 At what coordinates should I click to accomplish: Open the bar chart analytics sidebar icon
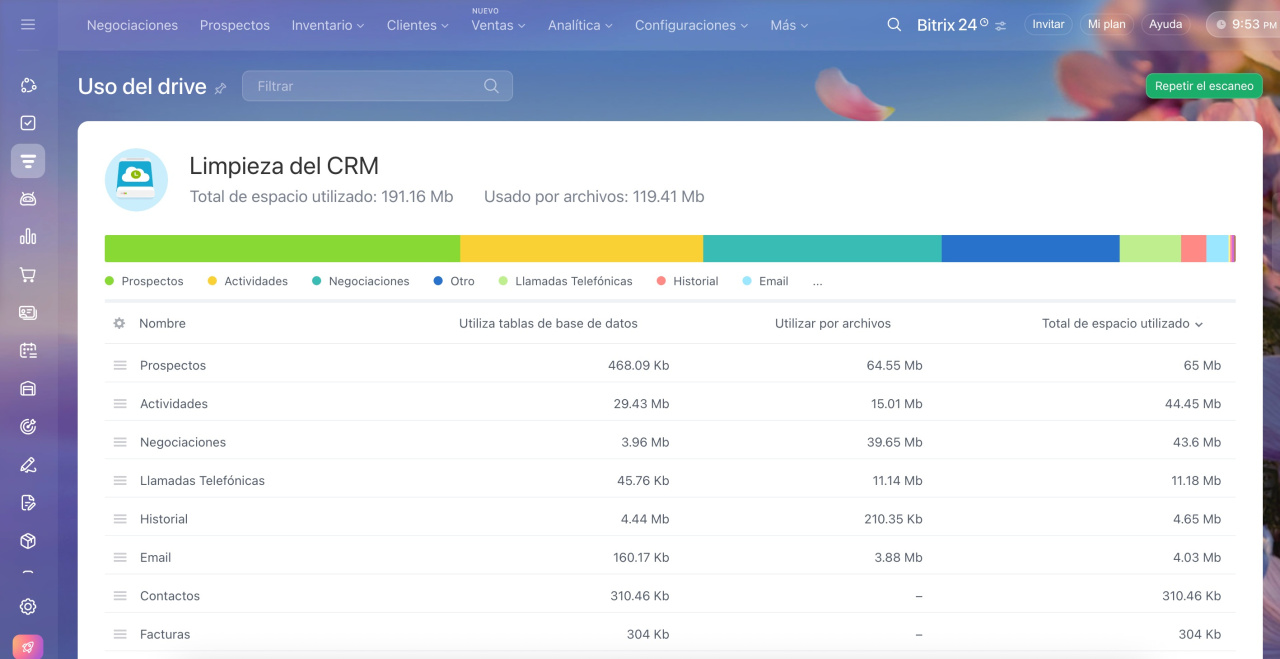pos(28,237)
